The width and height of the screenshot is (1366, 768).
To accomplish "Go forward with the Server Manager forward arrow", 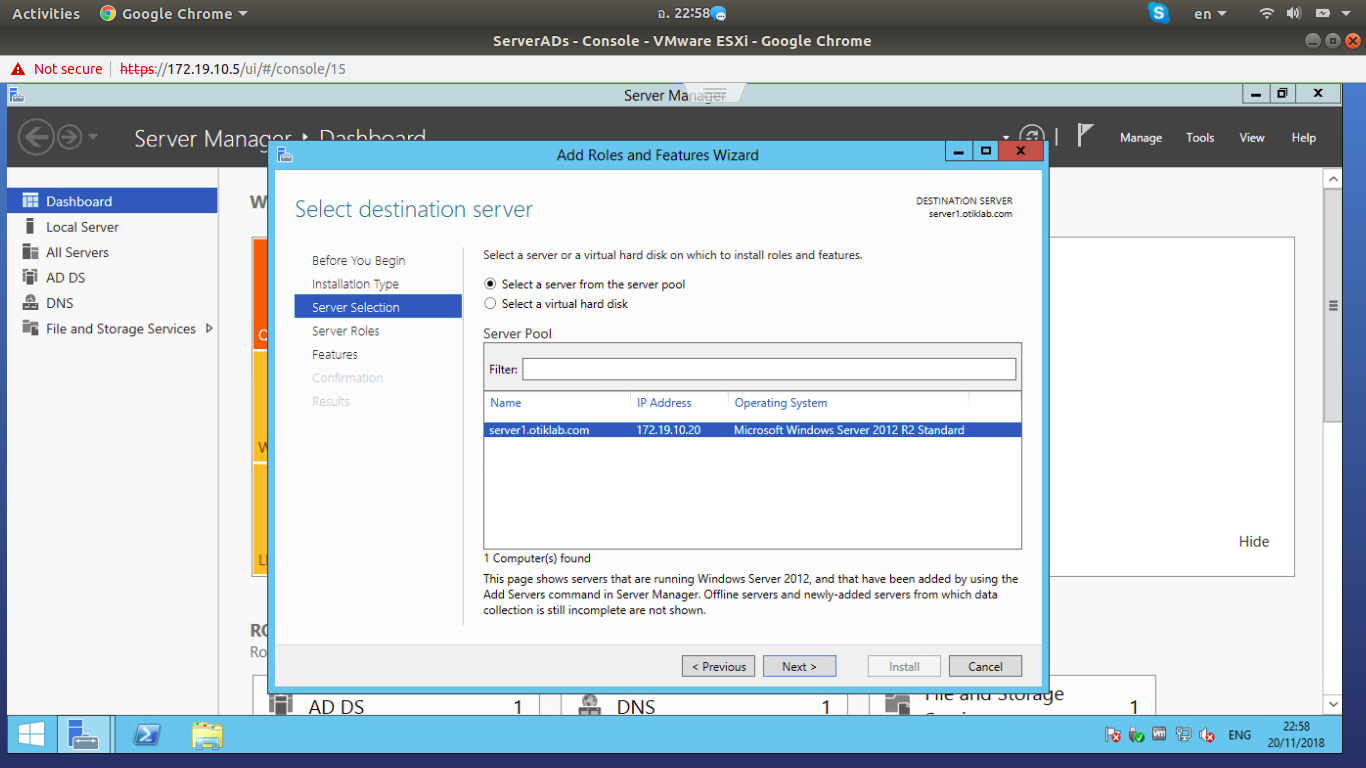I will pos(69,137).
